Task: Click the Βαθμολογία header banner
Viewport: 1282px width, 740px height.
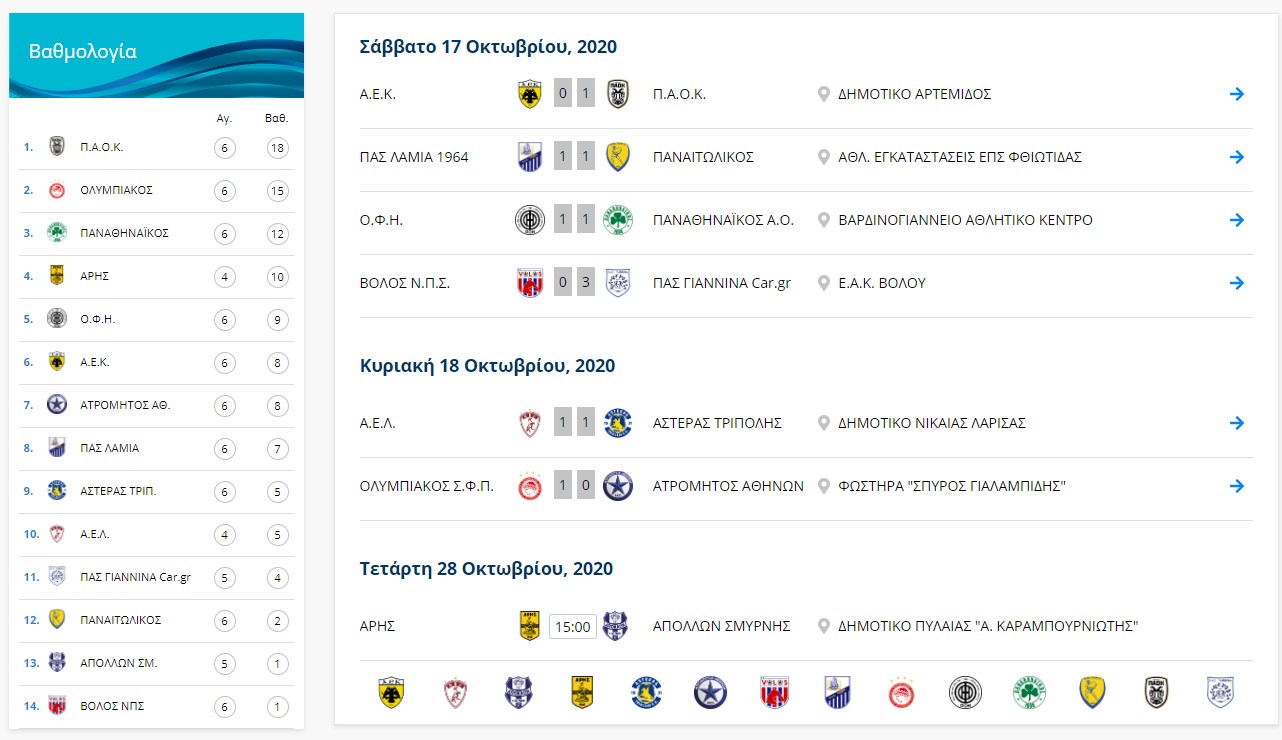Action: pos(156,56)
